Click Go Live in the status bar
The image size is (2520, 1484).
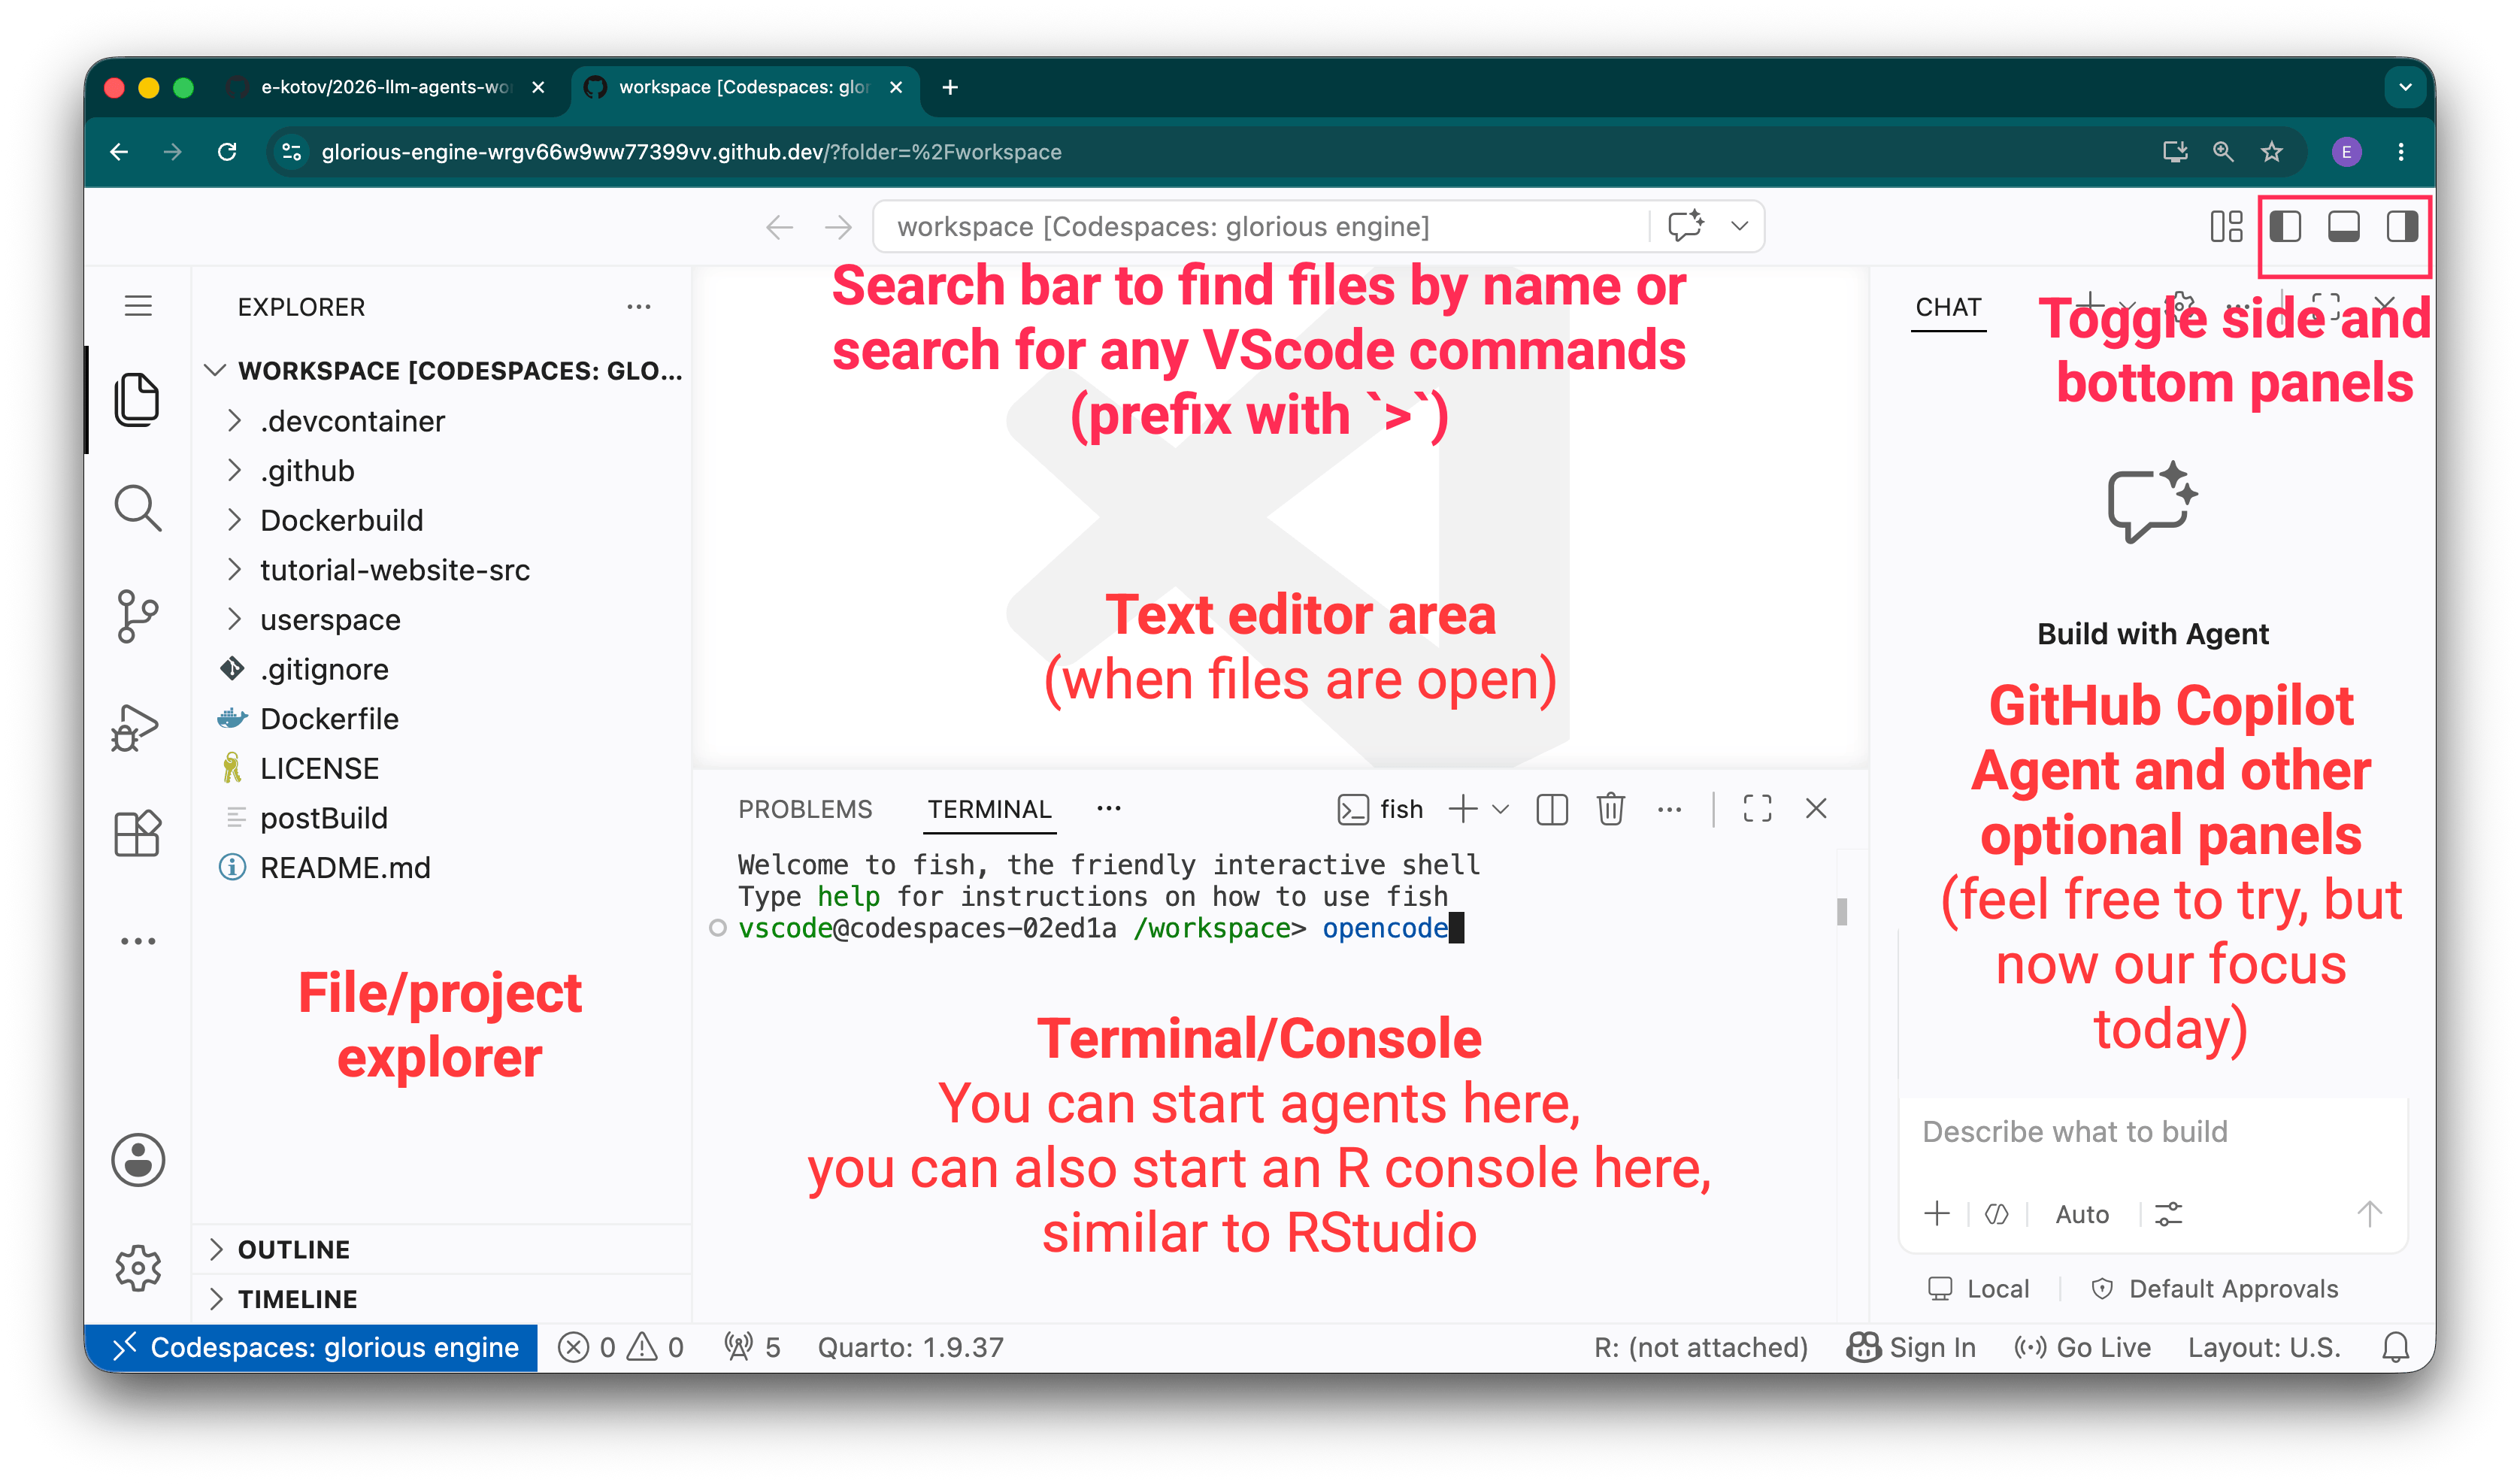(2082, 1347)
